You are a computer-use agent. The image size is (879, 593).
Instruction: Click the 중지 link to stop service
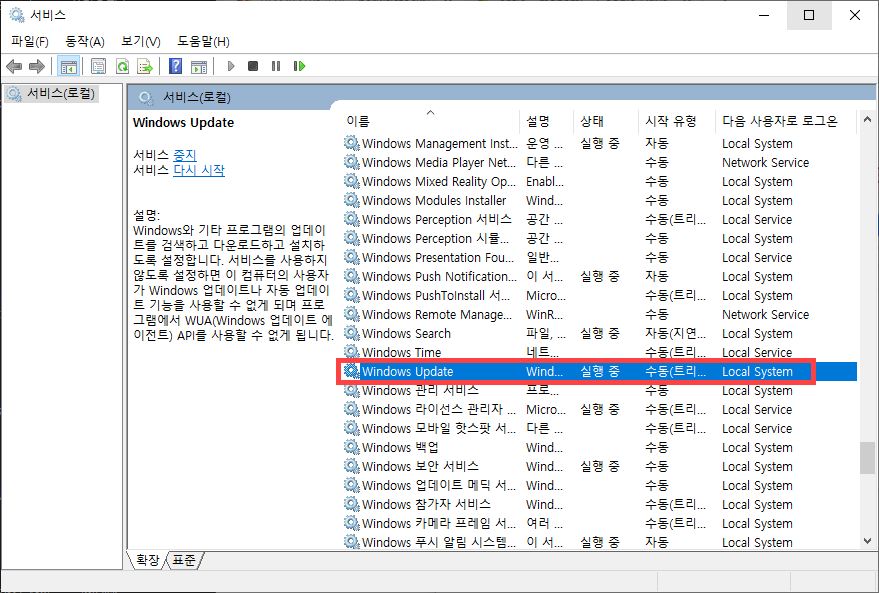tap(184, 155)
